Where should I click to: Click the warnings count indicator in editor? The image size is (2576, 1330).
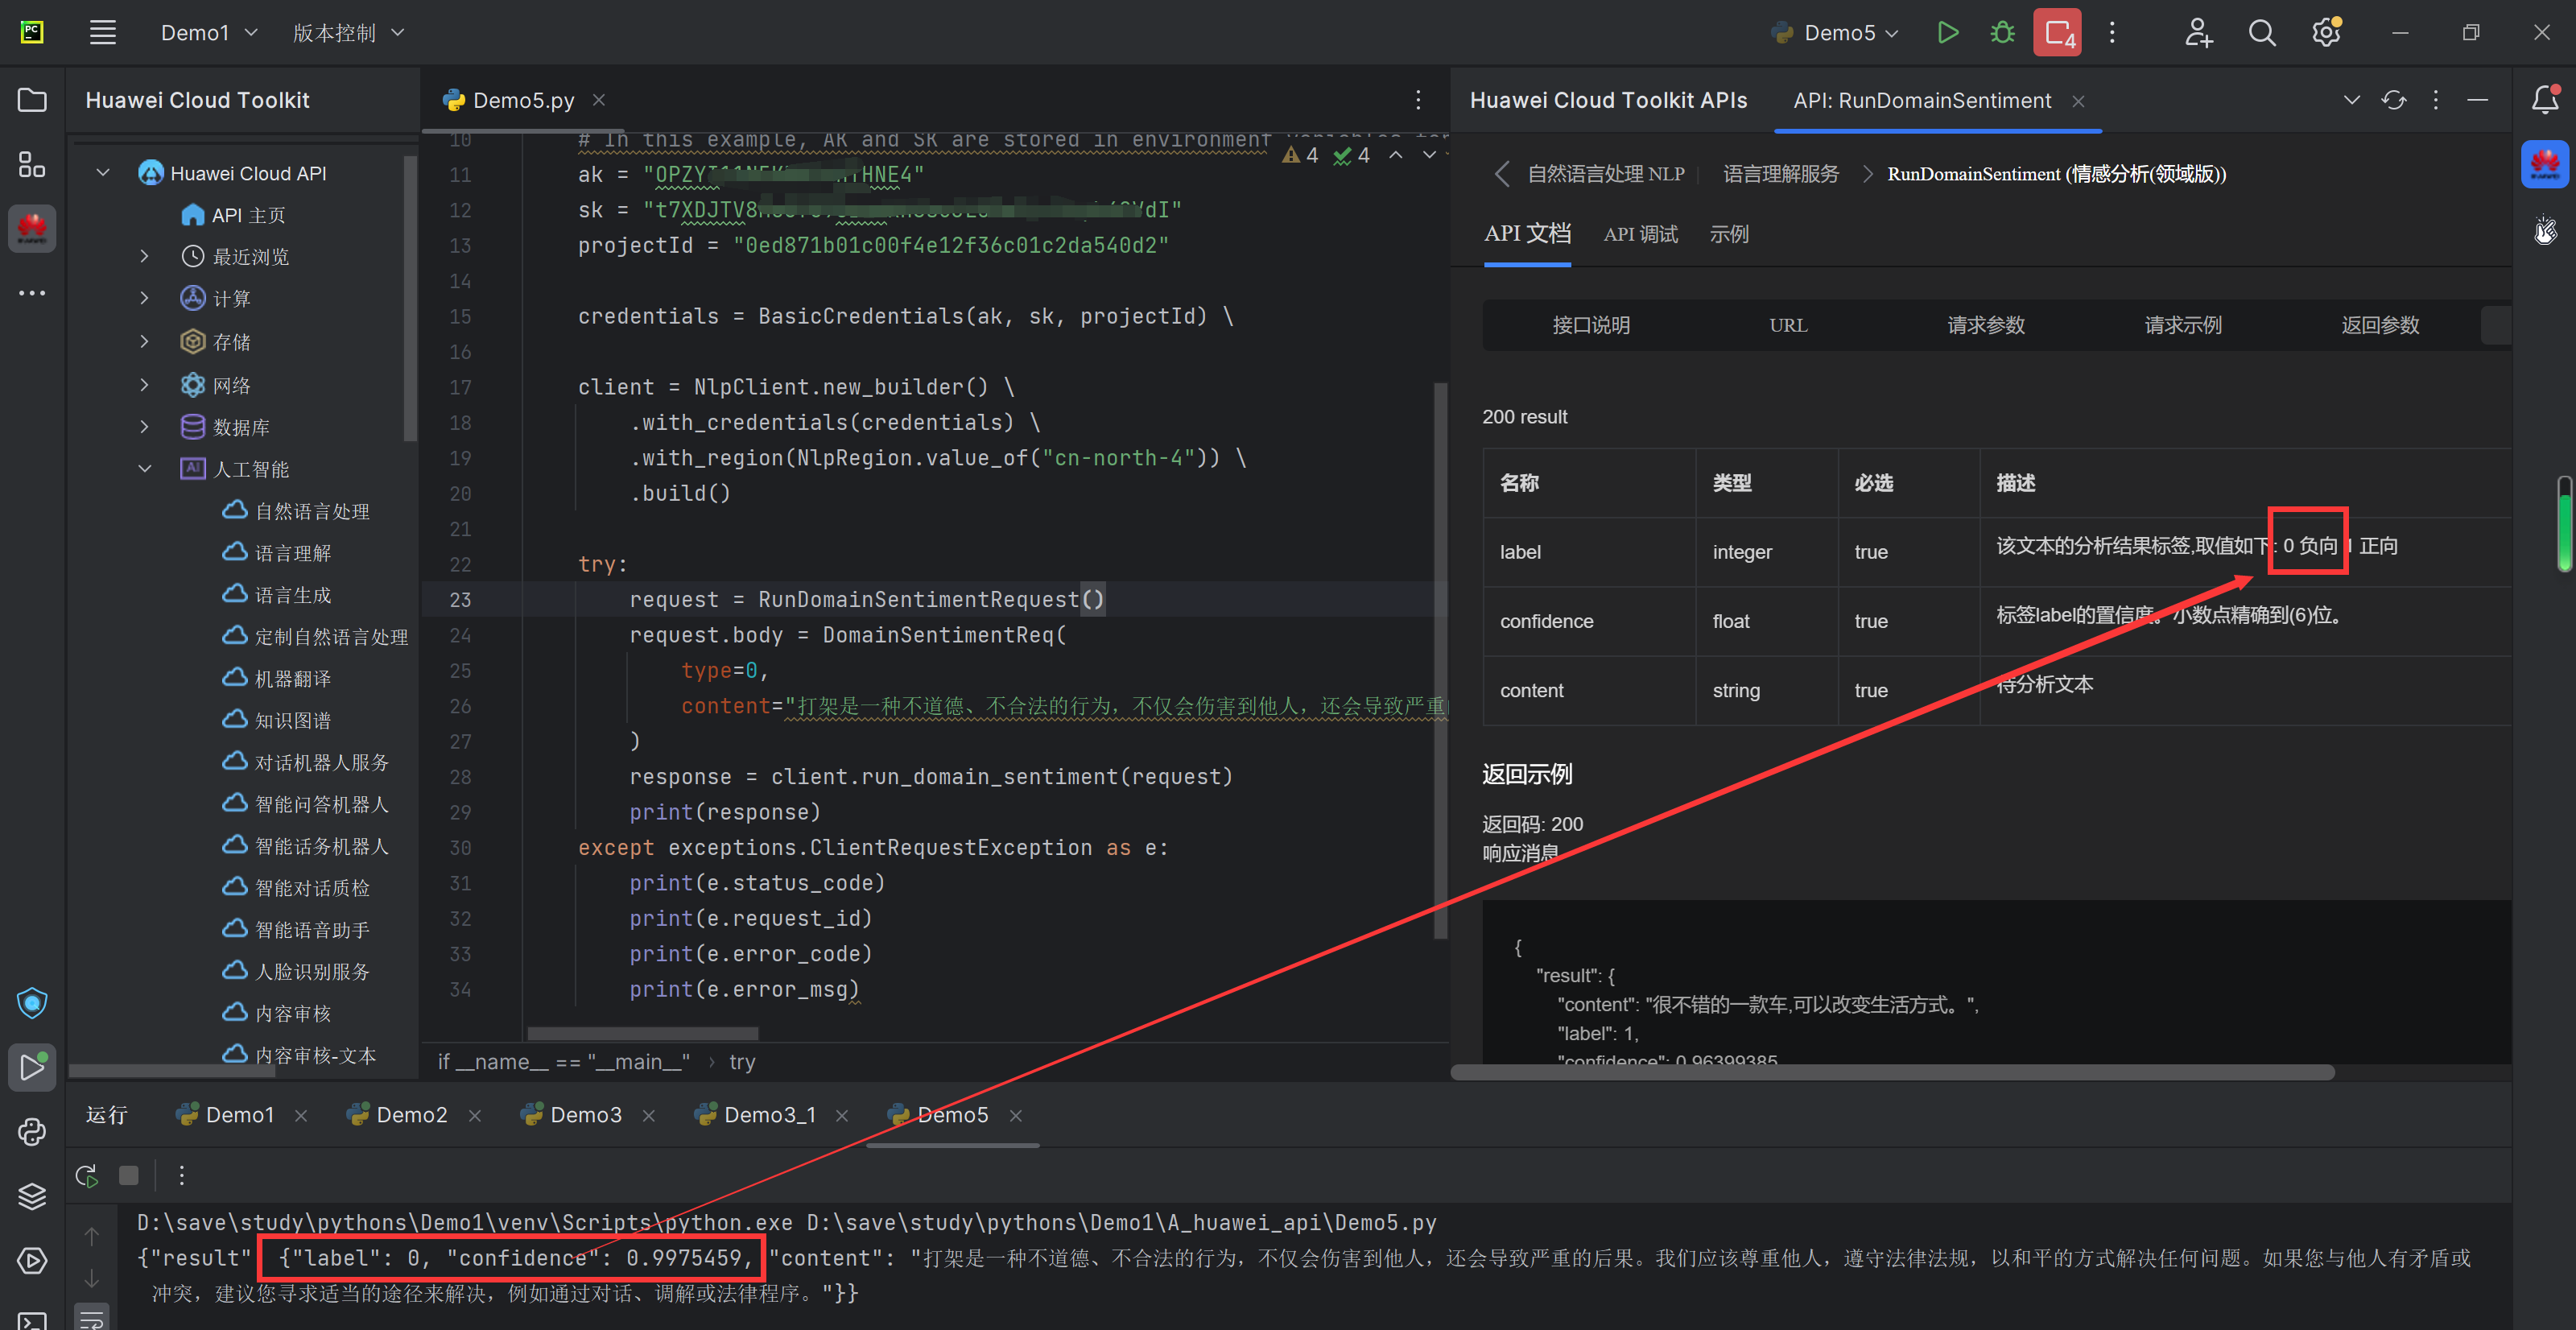point(1301,155)
